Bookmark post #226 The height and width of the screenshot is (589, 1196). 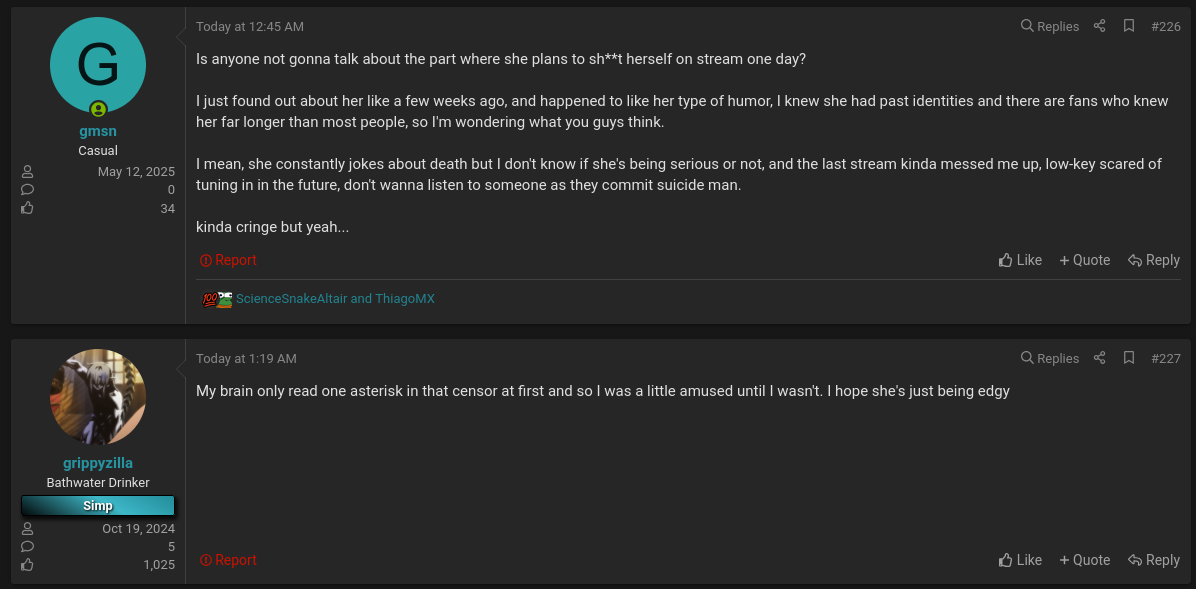(1129, 26)
